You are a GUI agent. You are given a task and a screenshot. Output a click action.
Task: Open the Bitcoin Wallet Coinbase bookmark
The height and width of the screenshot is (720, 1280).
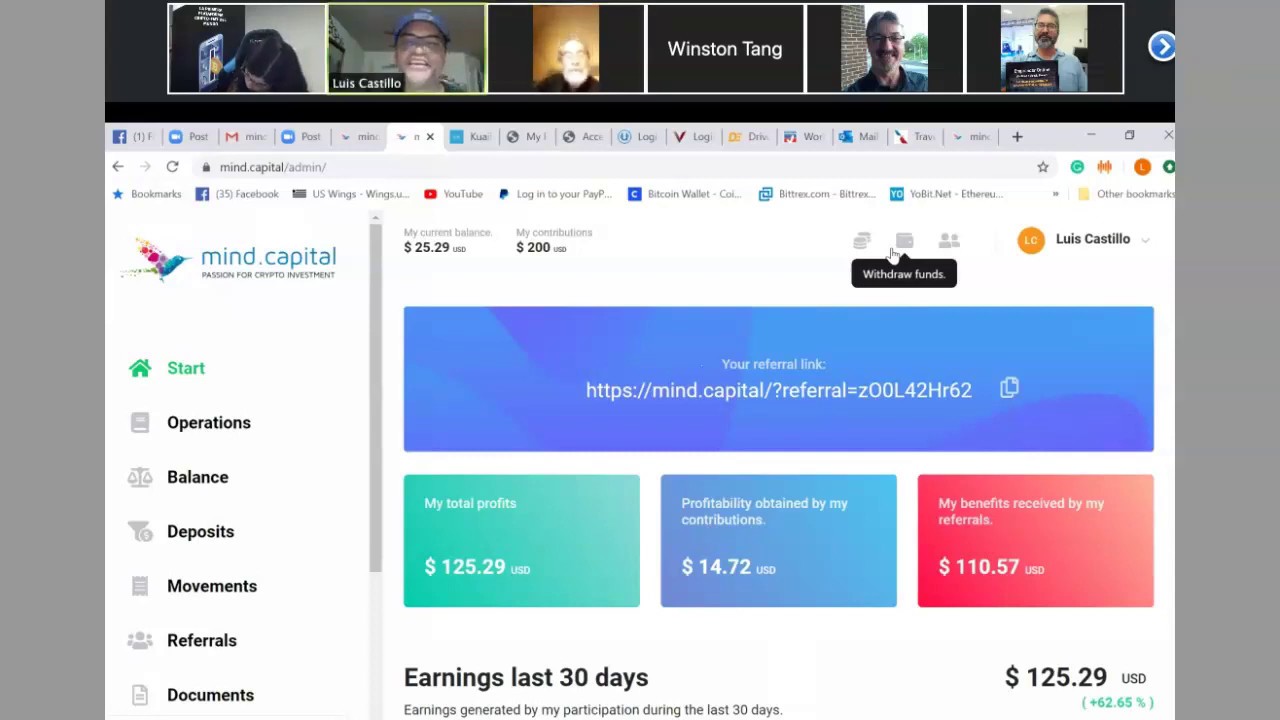[684, 194]
